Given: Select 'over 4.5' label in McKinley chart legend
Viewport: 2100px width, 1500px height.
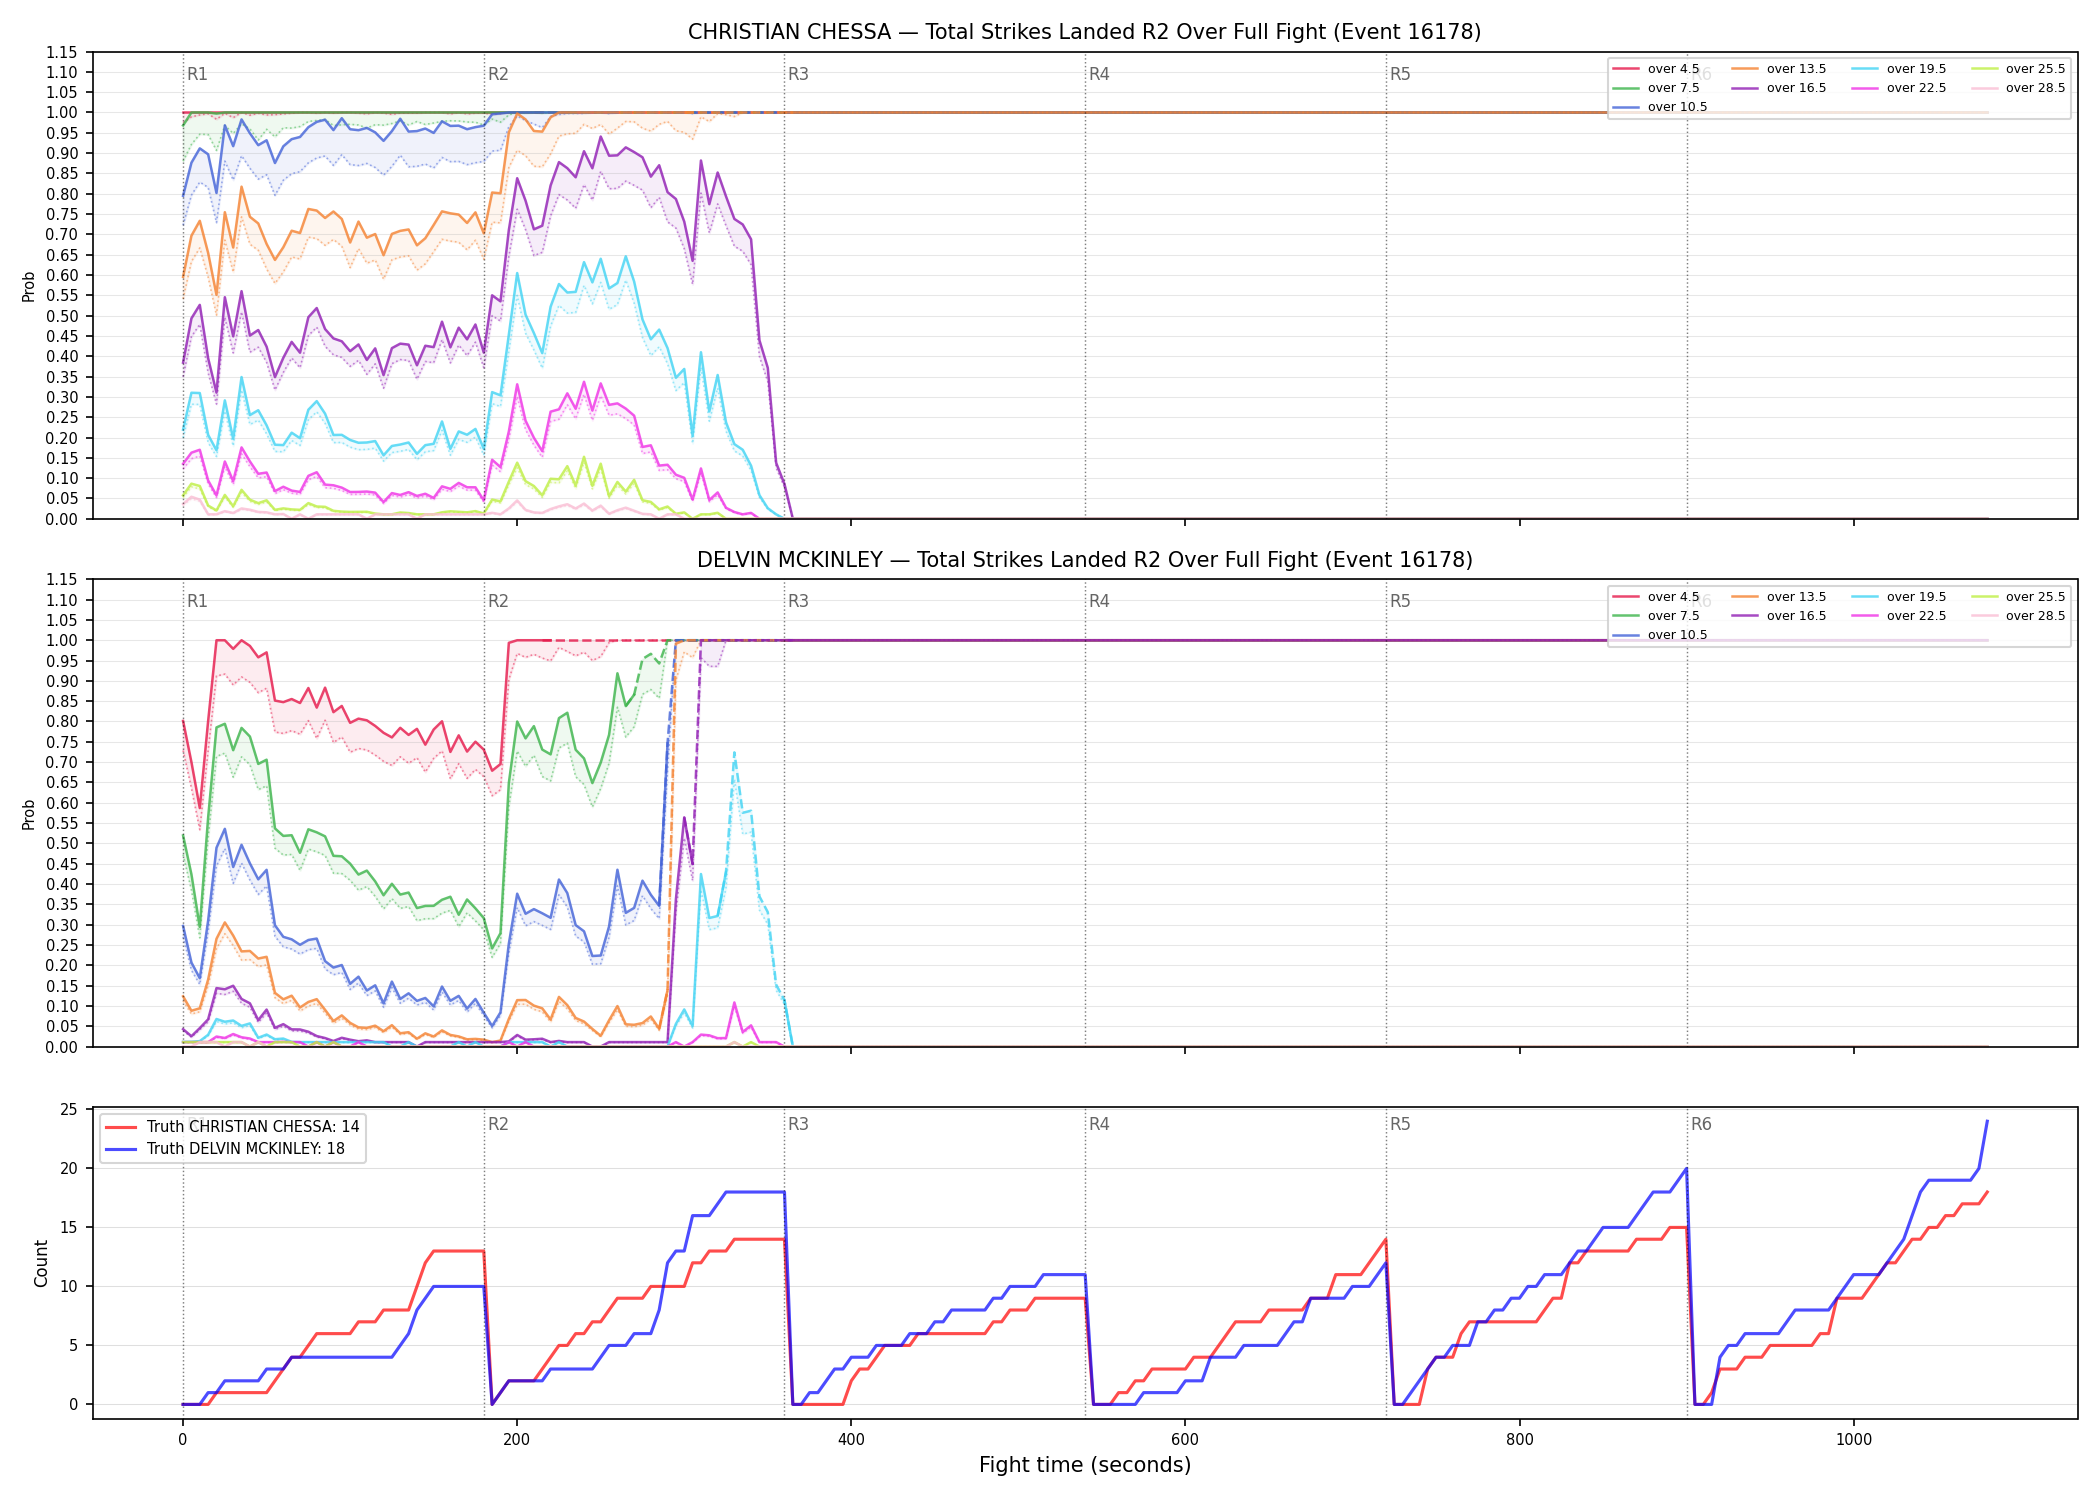Looking at the screenshot, I should [1673, 597].
